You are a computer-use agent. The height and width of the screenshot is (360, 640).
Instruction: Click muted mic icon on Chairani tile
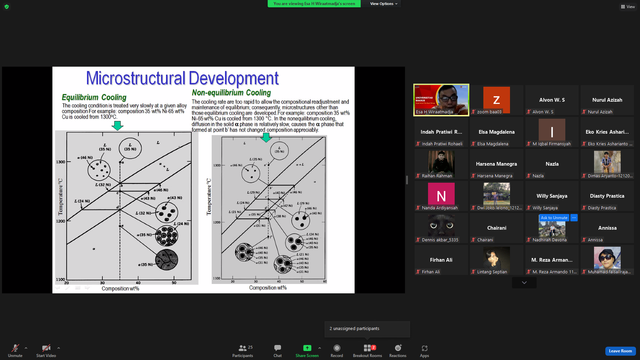473,240
